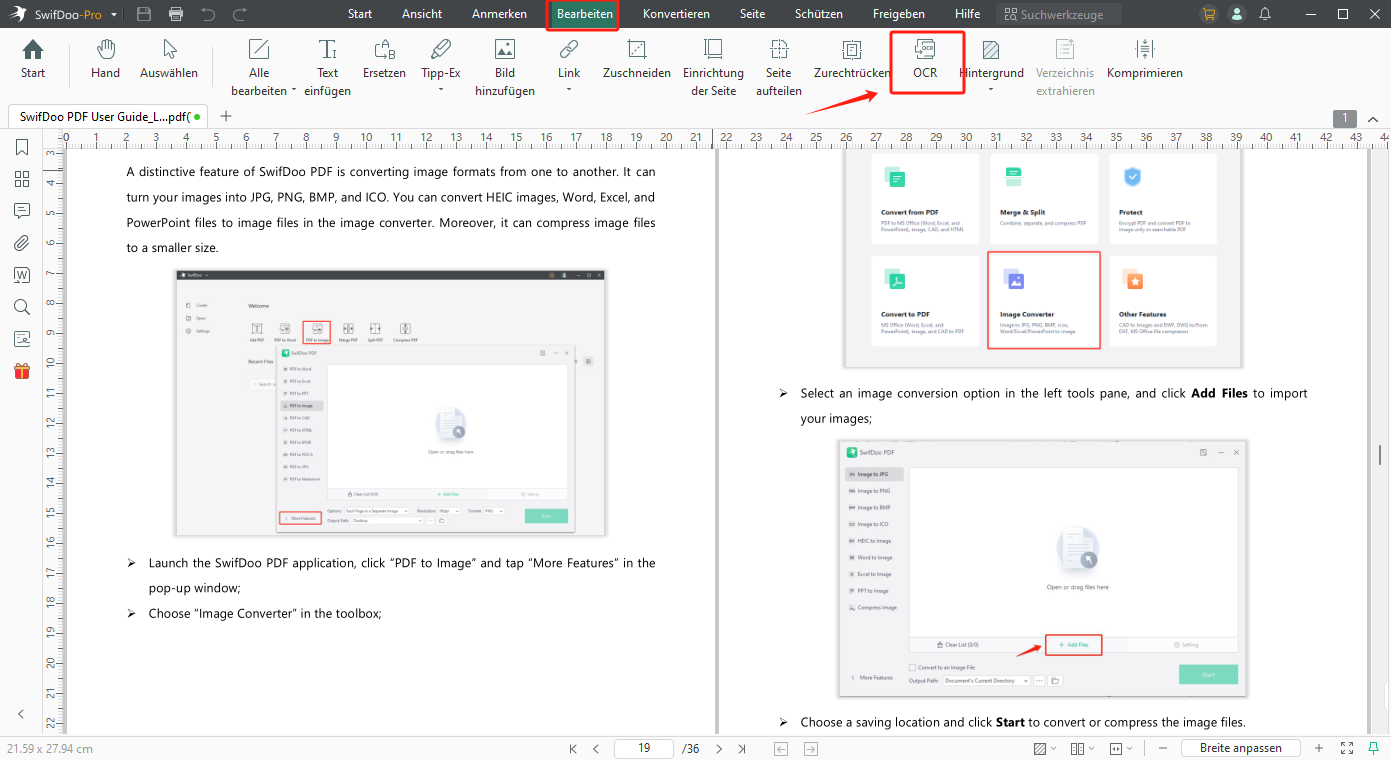The height and width of the screenshot is (760, 1391).
Task: Zoom out with the minus button
Action: tap(1162, 748)
